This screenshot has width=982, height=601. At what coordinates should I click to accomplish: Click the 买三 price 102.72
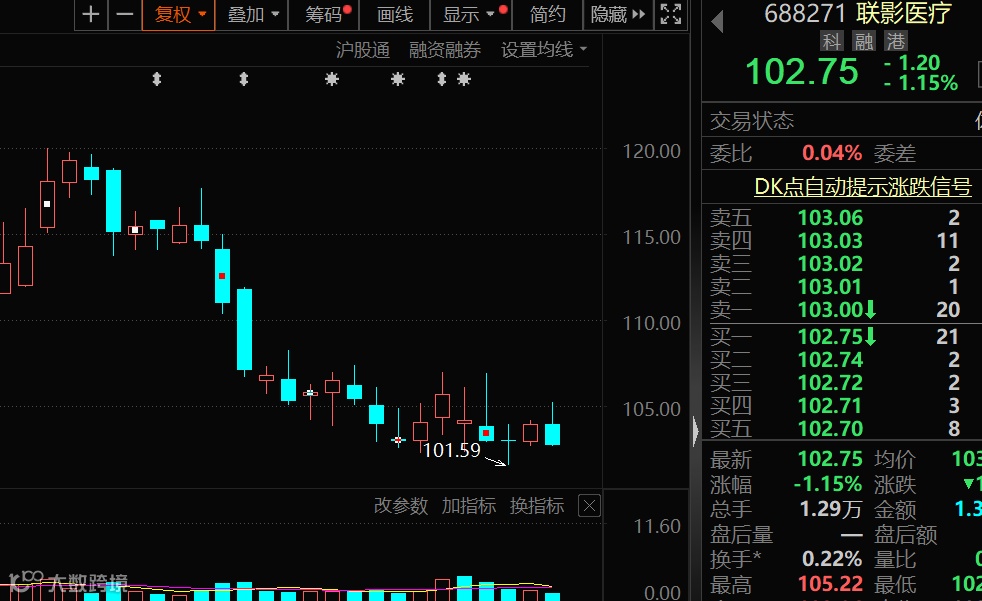click(830, 383)
